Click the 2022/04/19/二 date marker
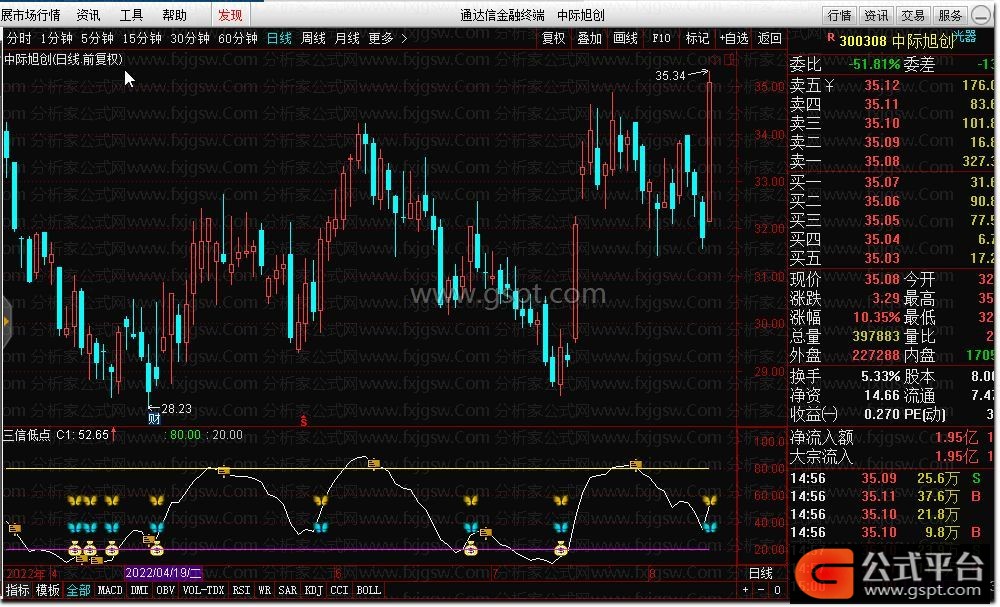Viewport: 1000px width, 607px height. click(164, 573)
